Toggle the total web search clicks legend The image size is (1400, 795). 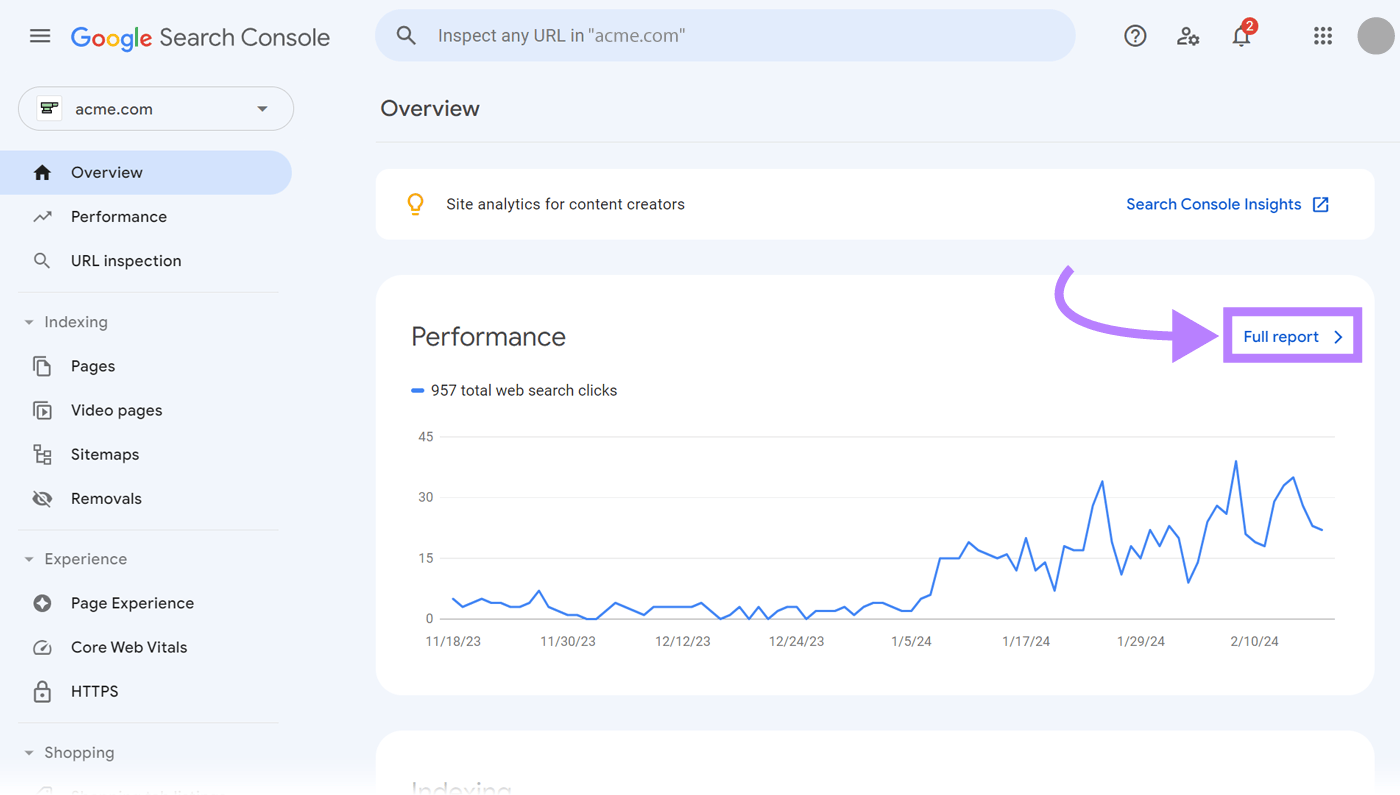tap(514, 390)
